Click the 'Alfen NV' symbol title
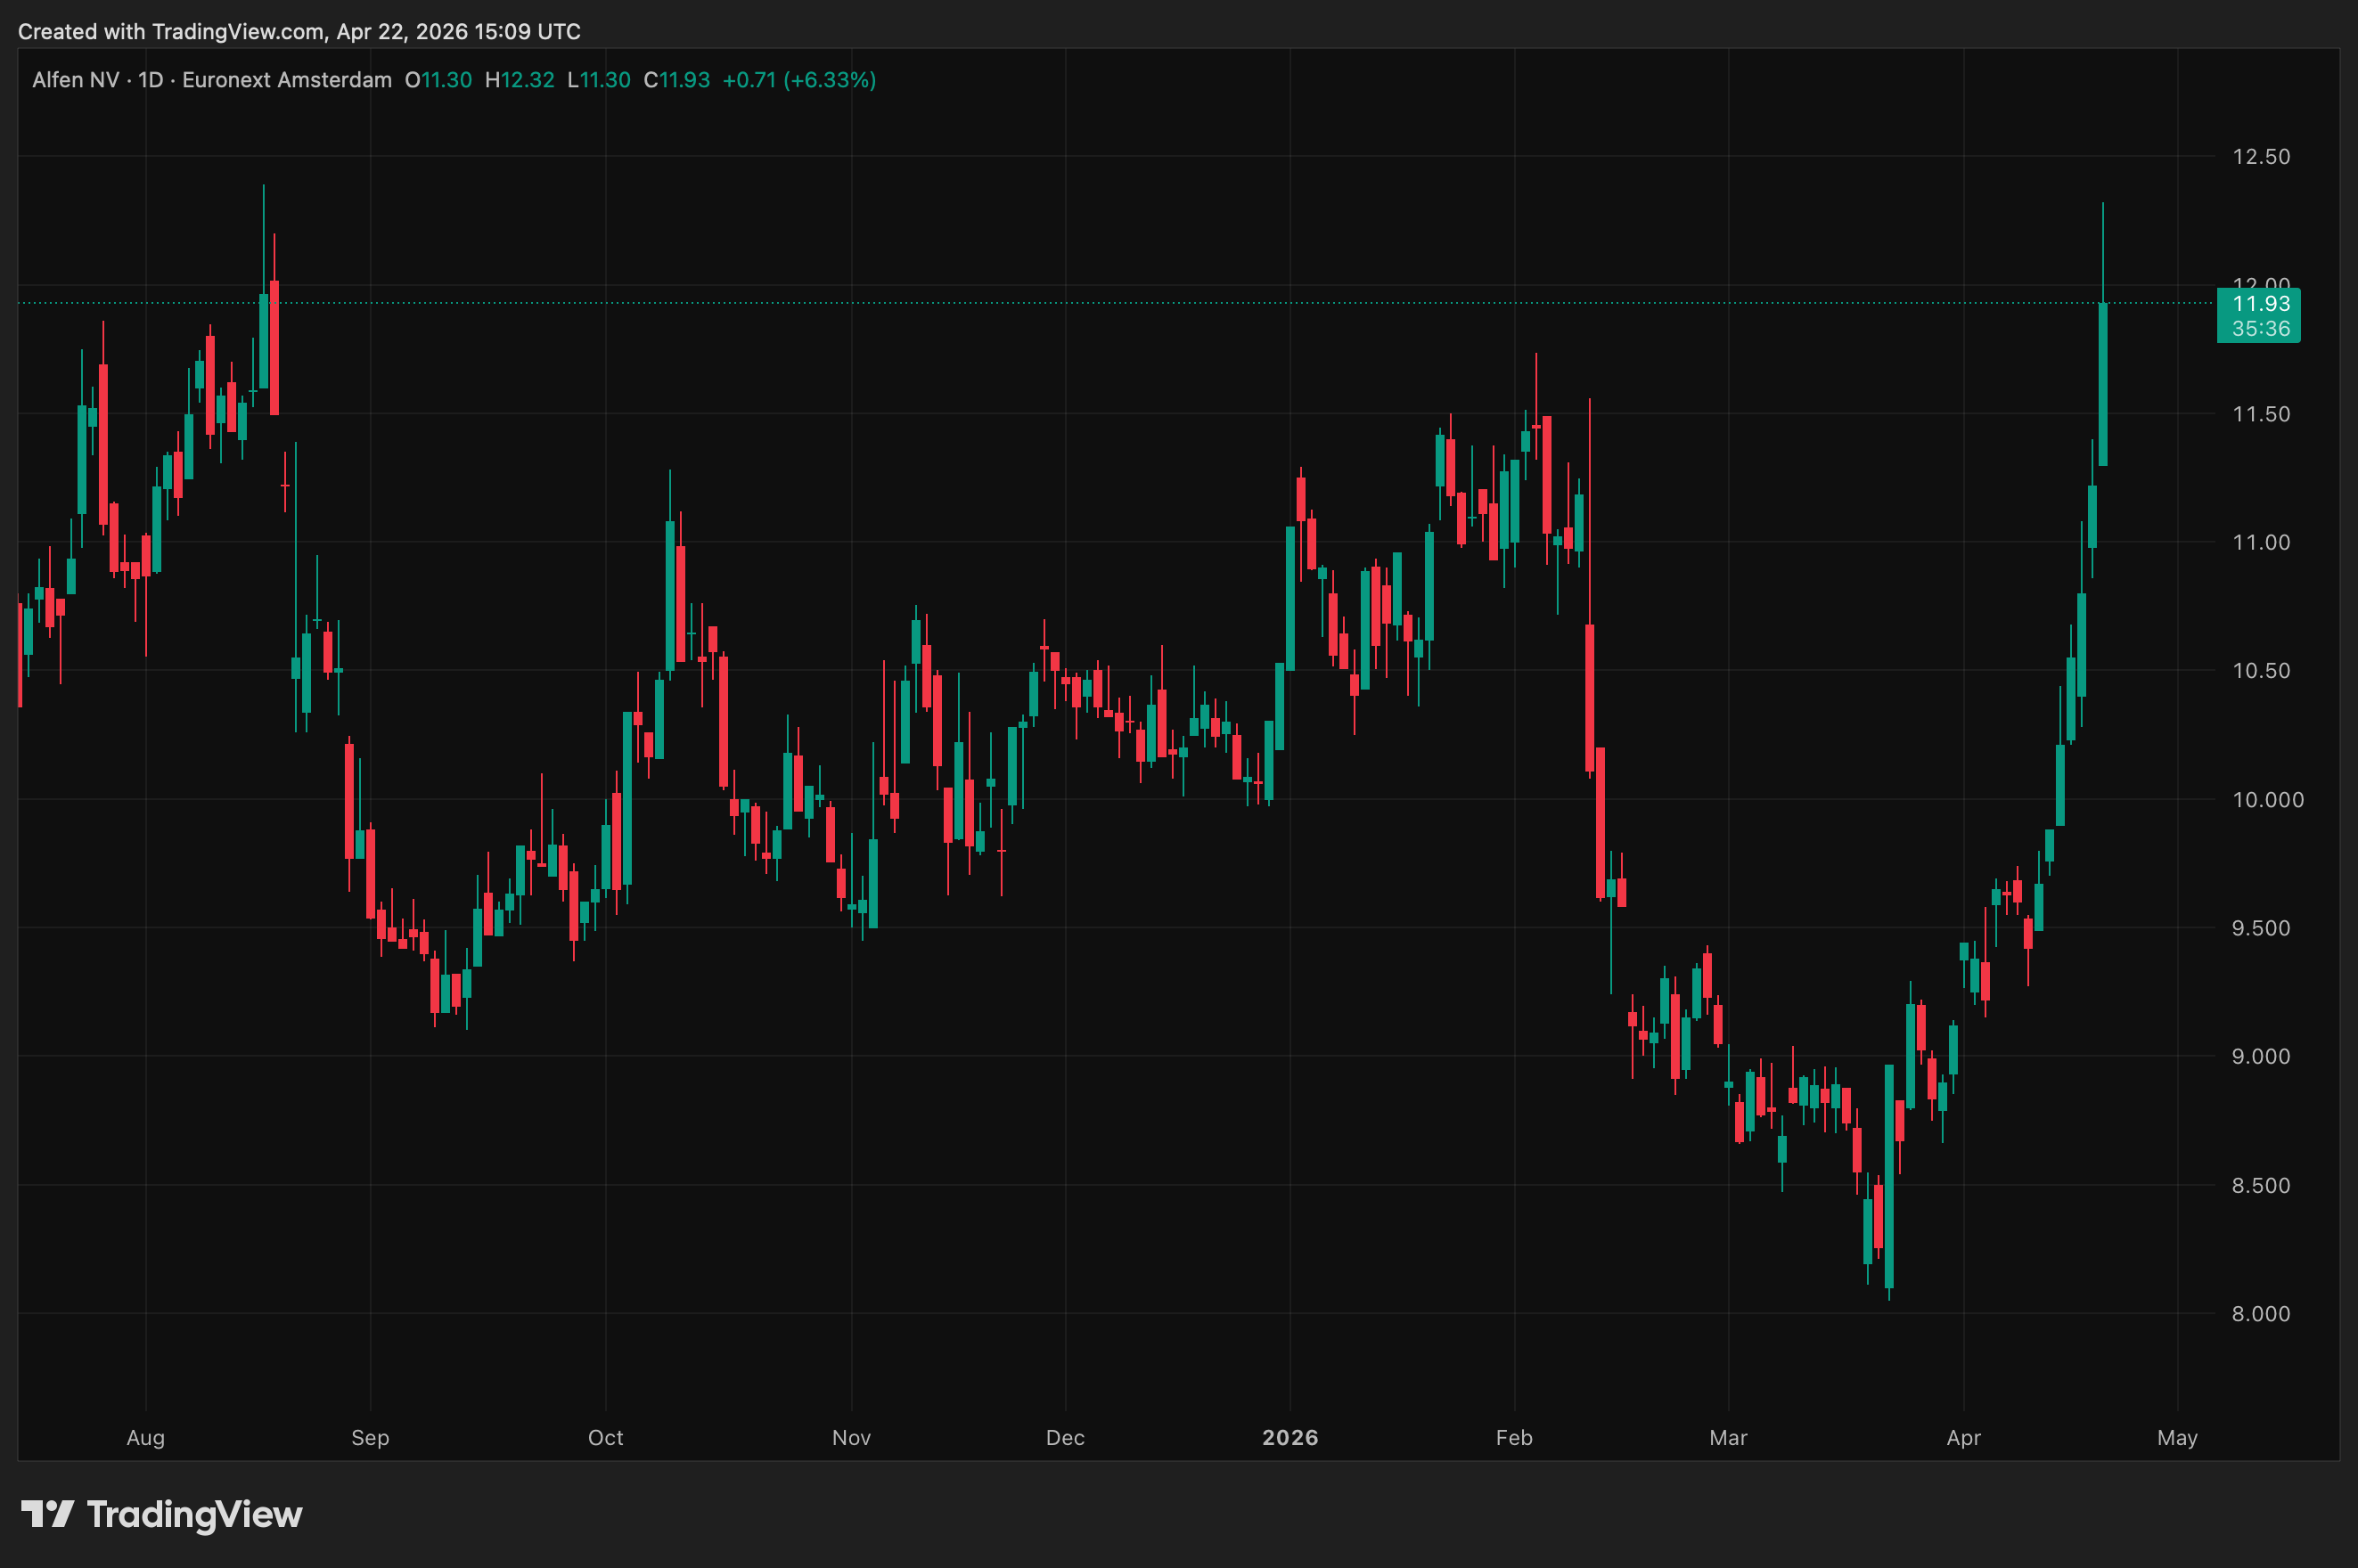2358x1568 pixels. [75, 80]
